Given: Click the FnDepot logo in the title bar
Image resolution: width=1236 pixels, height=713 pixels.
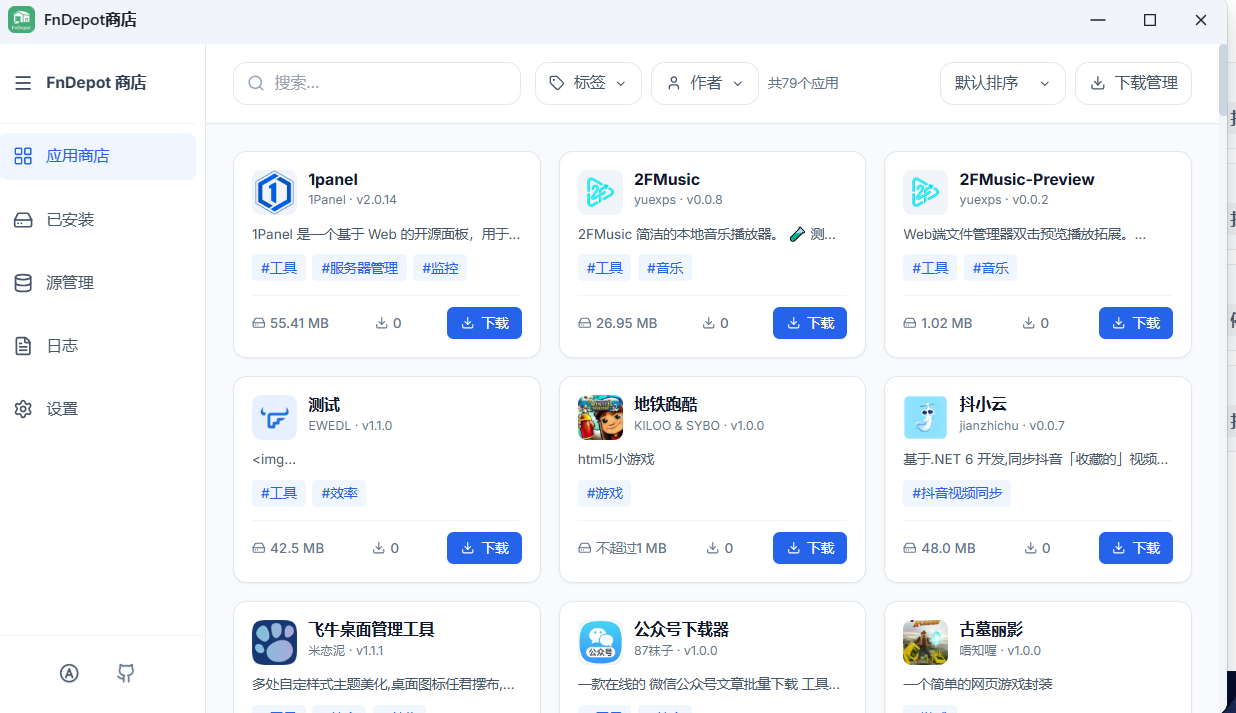Looking at the screenshot, I should coord(21,19).
